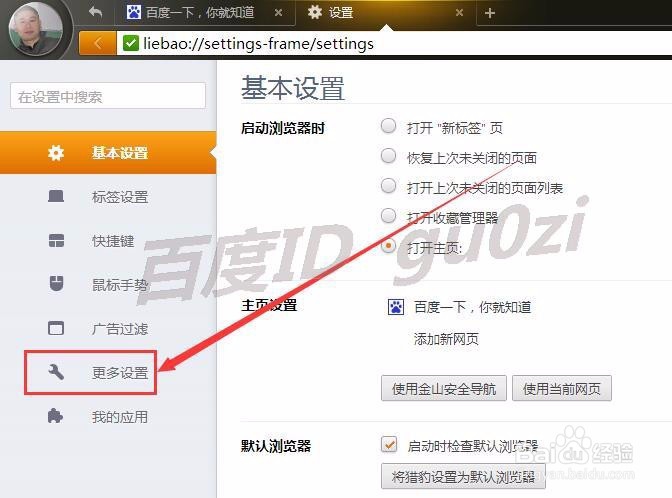The image size is (672, 498).
Task: Open the 快捷键 sidebar section
Action: (108, 241)
